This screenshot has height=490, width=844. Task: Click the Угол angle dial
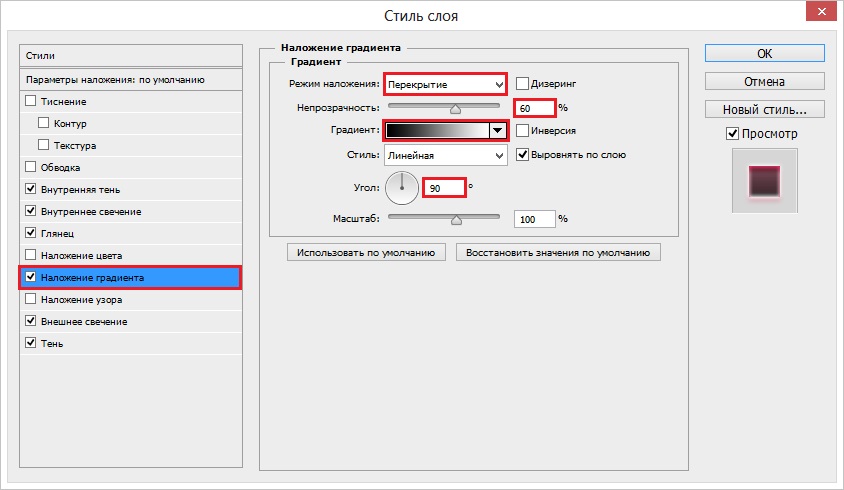(x=402, y=188)
